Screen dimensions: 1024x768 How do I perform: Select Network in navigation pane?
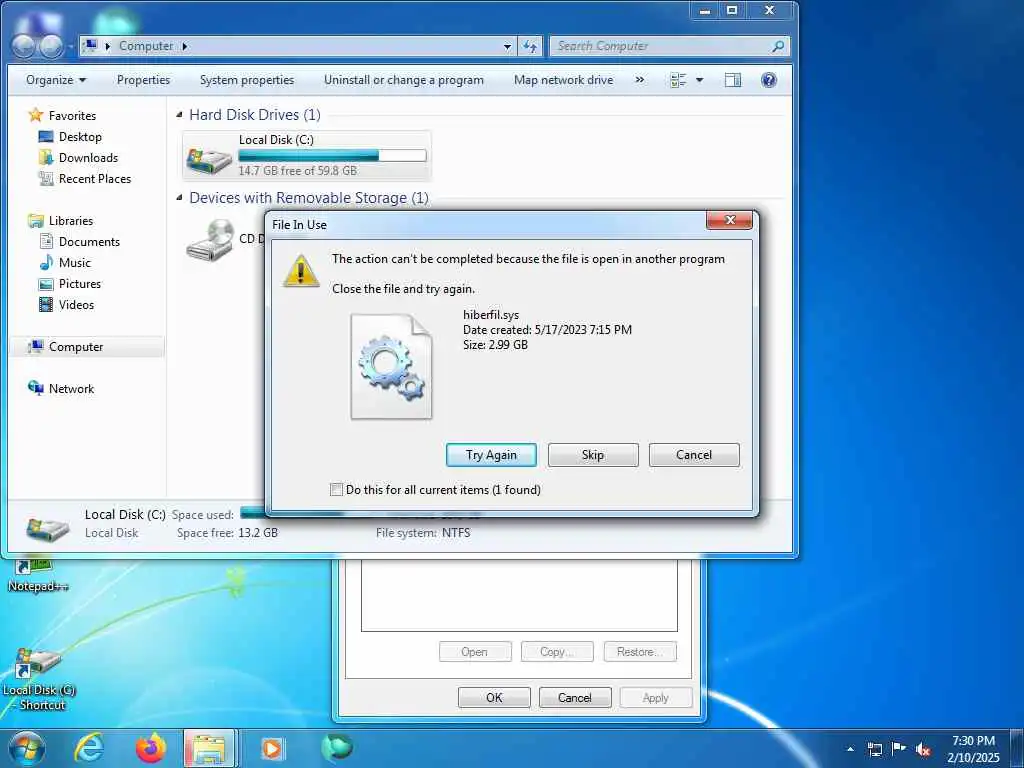71,389
